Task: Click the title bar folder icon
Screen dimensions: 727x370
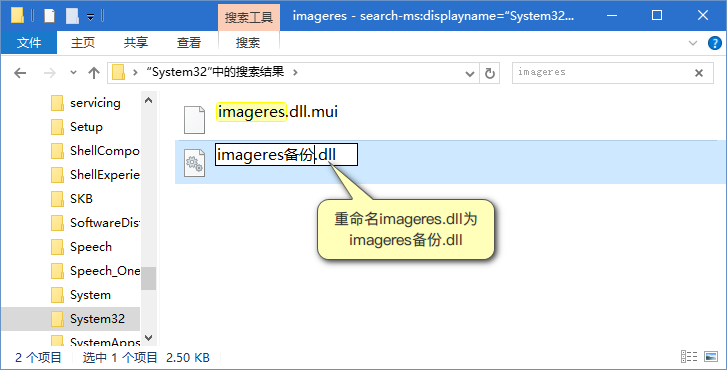Action: point(17,15)
